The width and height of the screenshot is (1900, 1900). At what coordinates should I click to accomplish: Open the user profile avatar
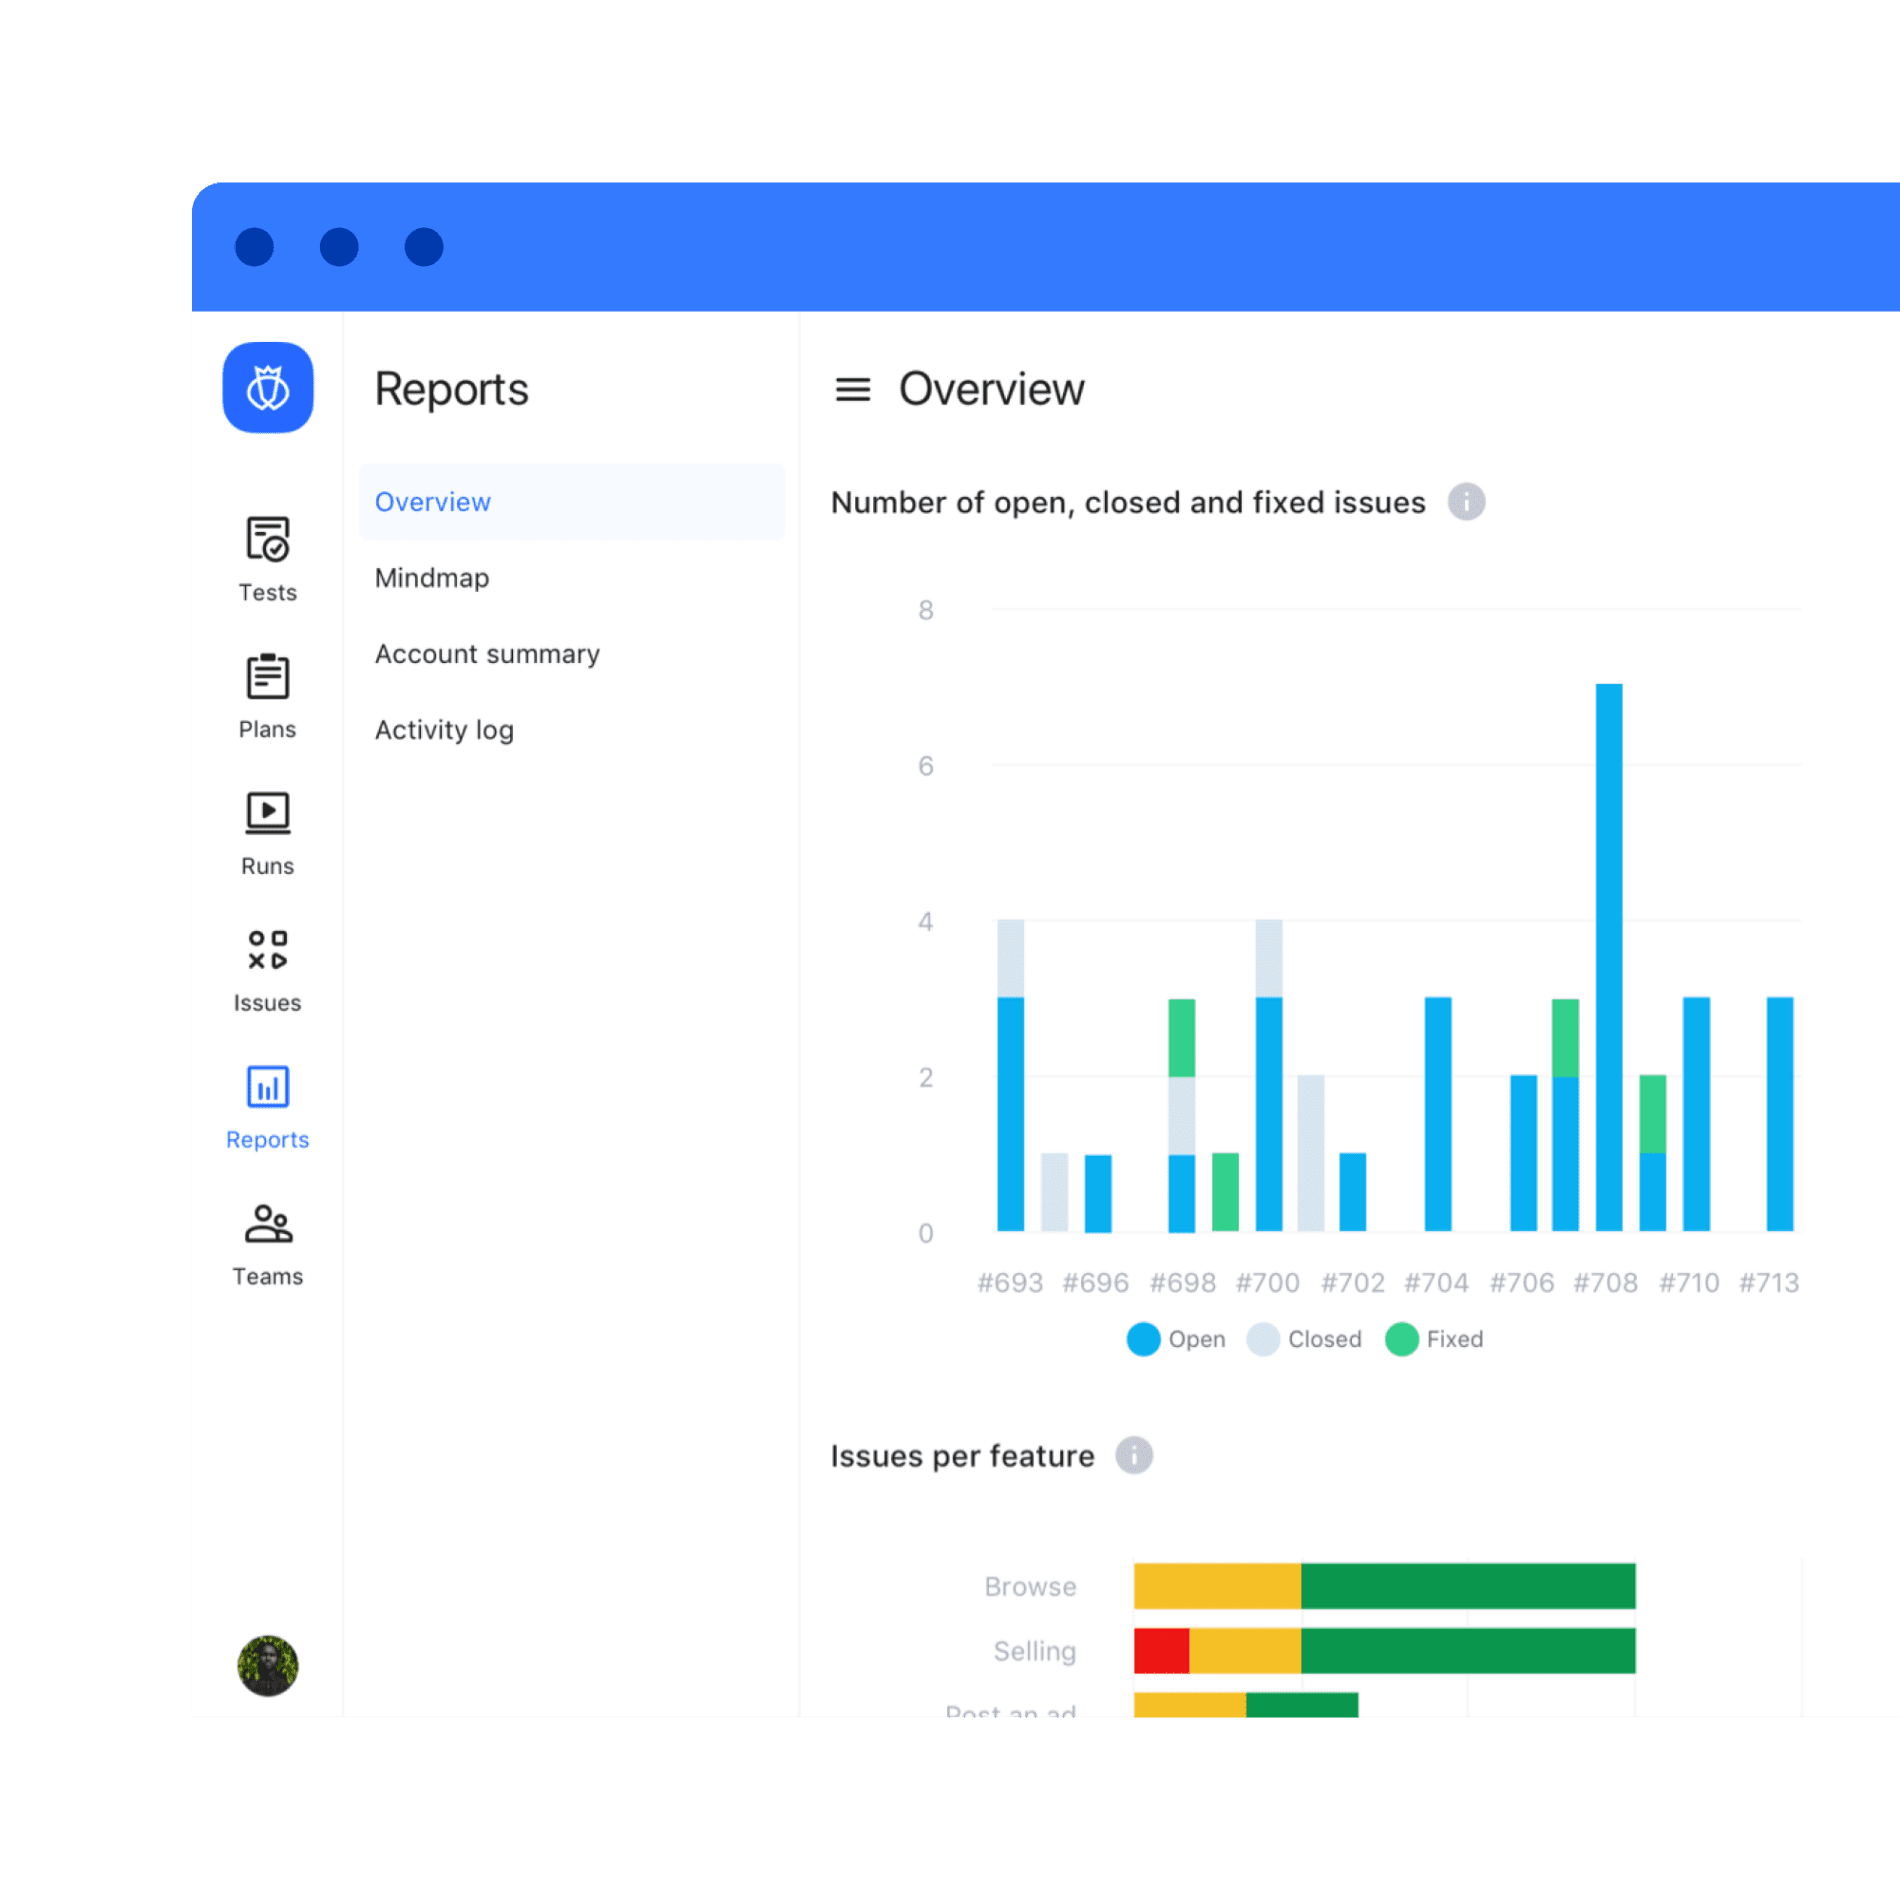[x=267, y=1665]
